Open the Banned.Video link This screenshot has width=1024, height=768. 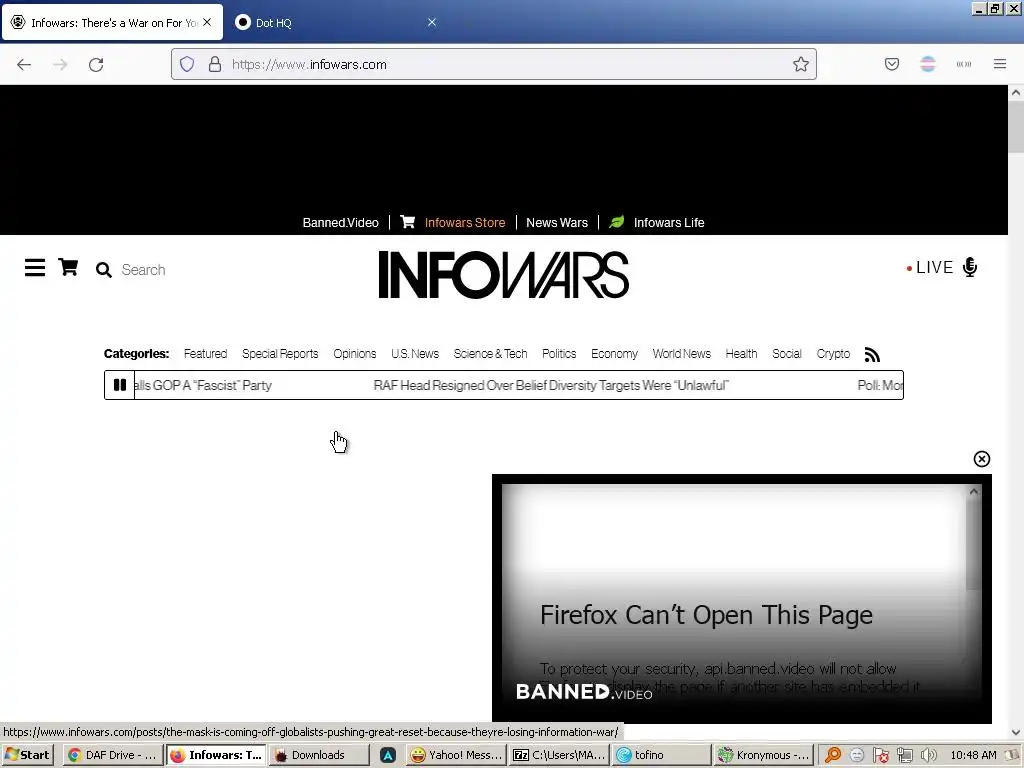point(340,223)
